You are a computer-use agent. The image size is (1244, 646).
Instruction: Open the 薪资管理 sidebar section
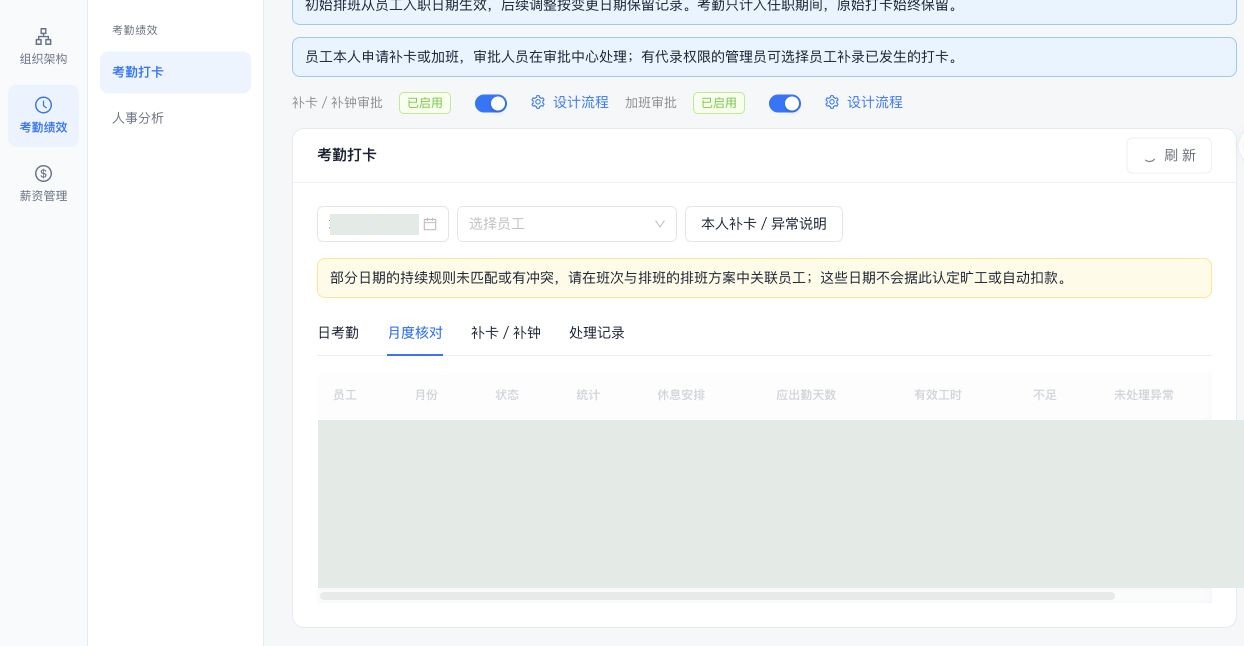(x=43, y=184)
